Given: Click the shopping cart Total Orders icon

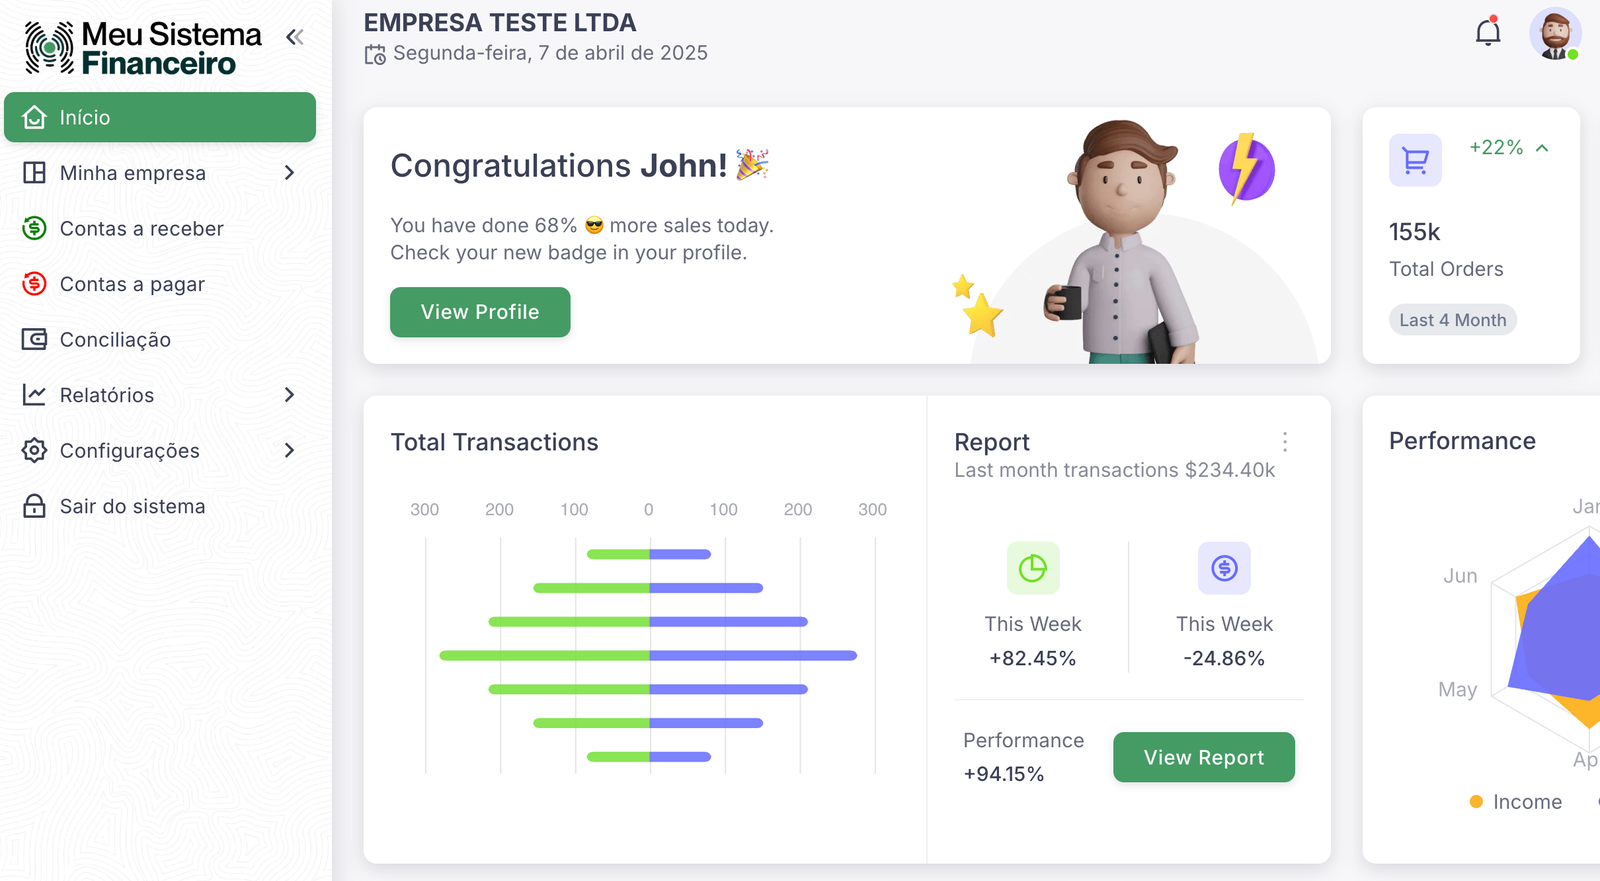Looking at the screenshot, I should tap(1415, 160).
